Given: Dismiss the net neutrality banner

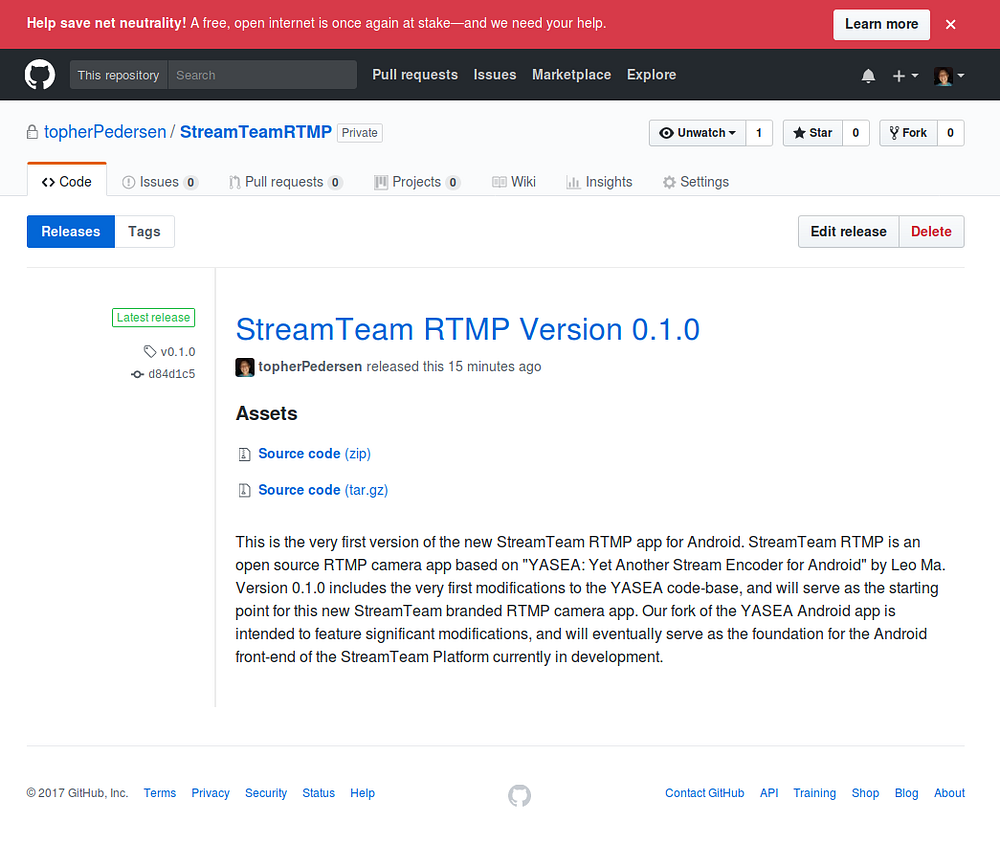Looking at the screenshot, I should 950,24.
